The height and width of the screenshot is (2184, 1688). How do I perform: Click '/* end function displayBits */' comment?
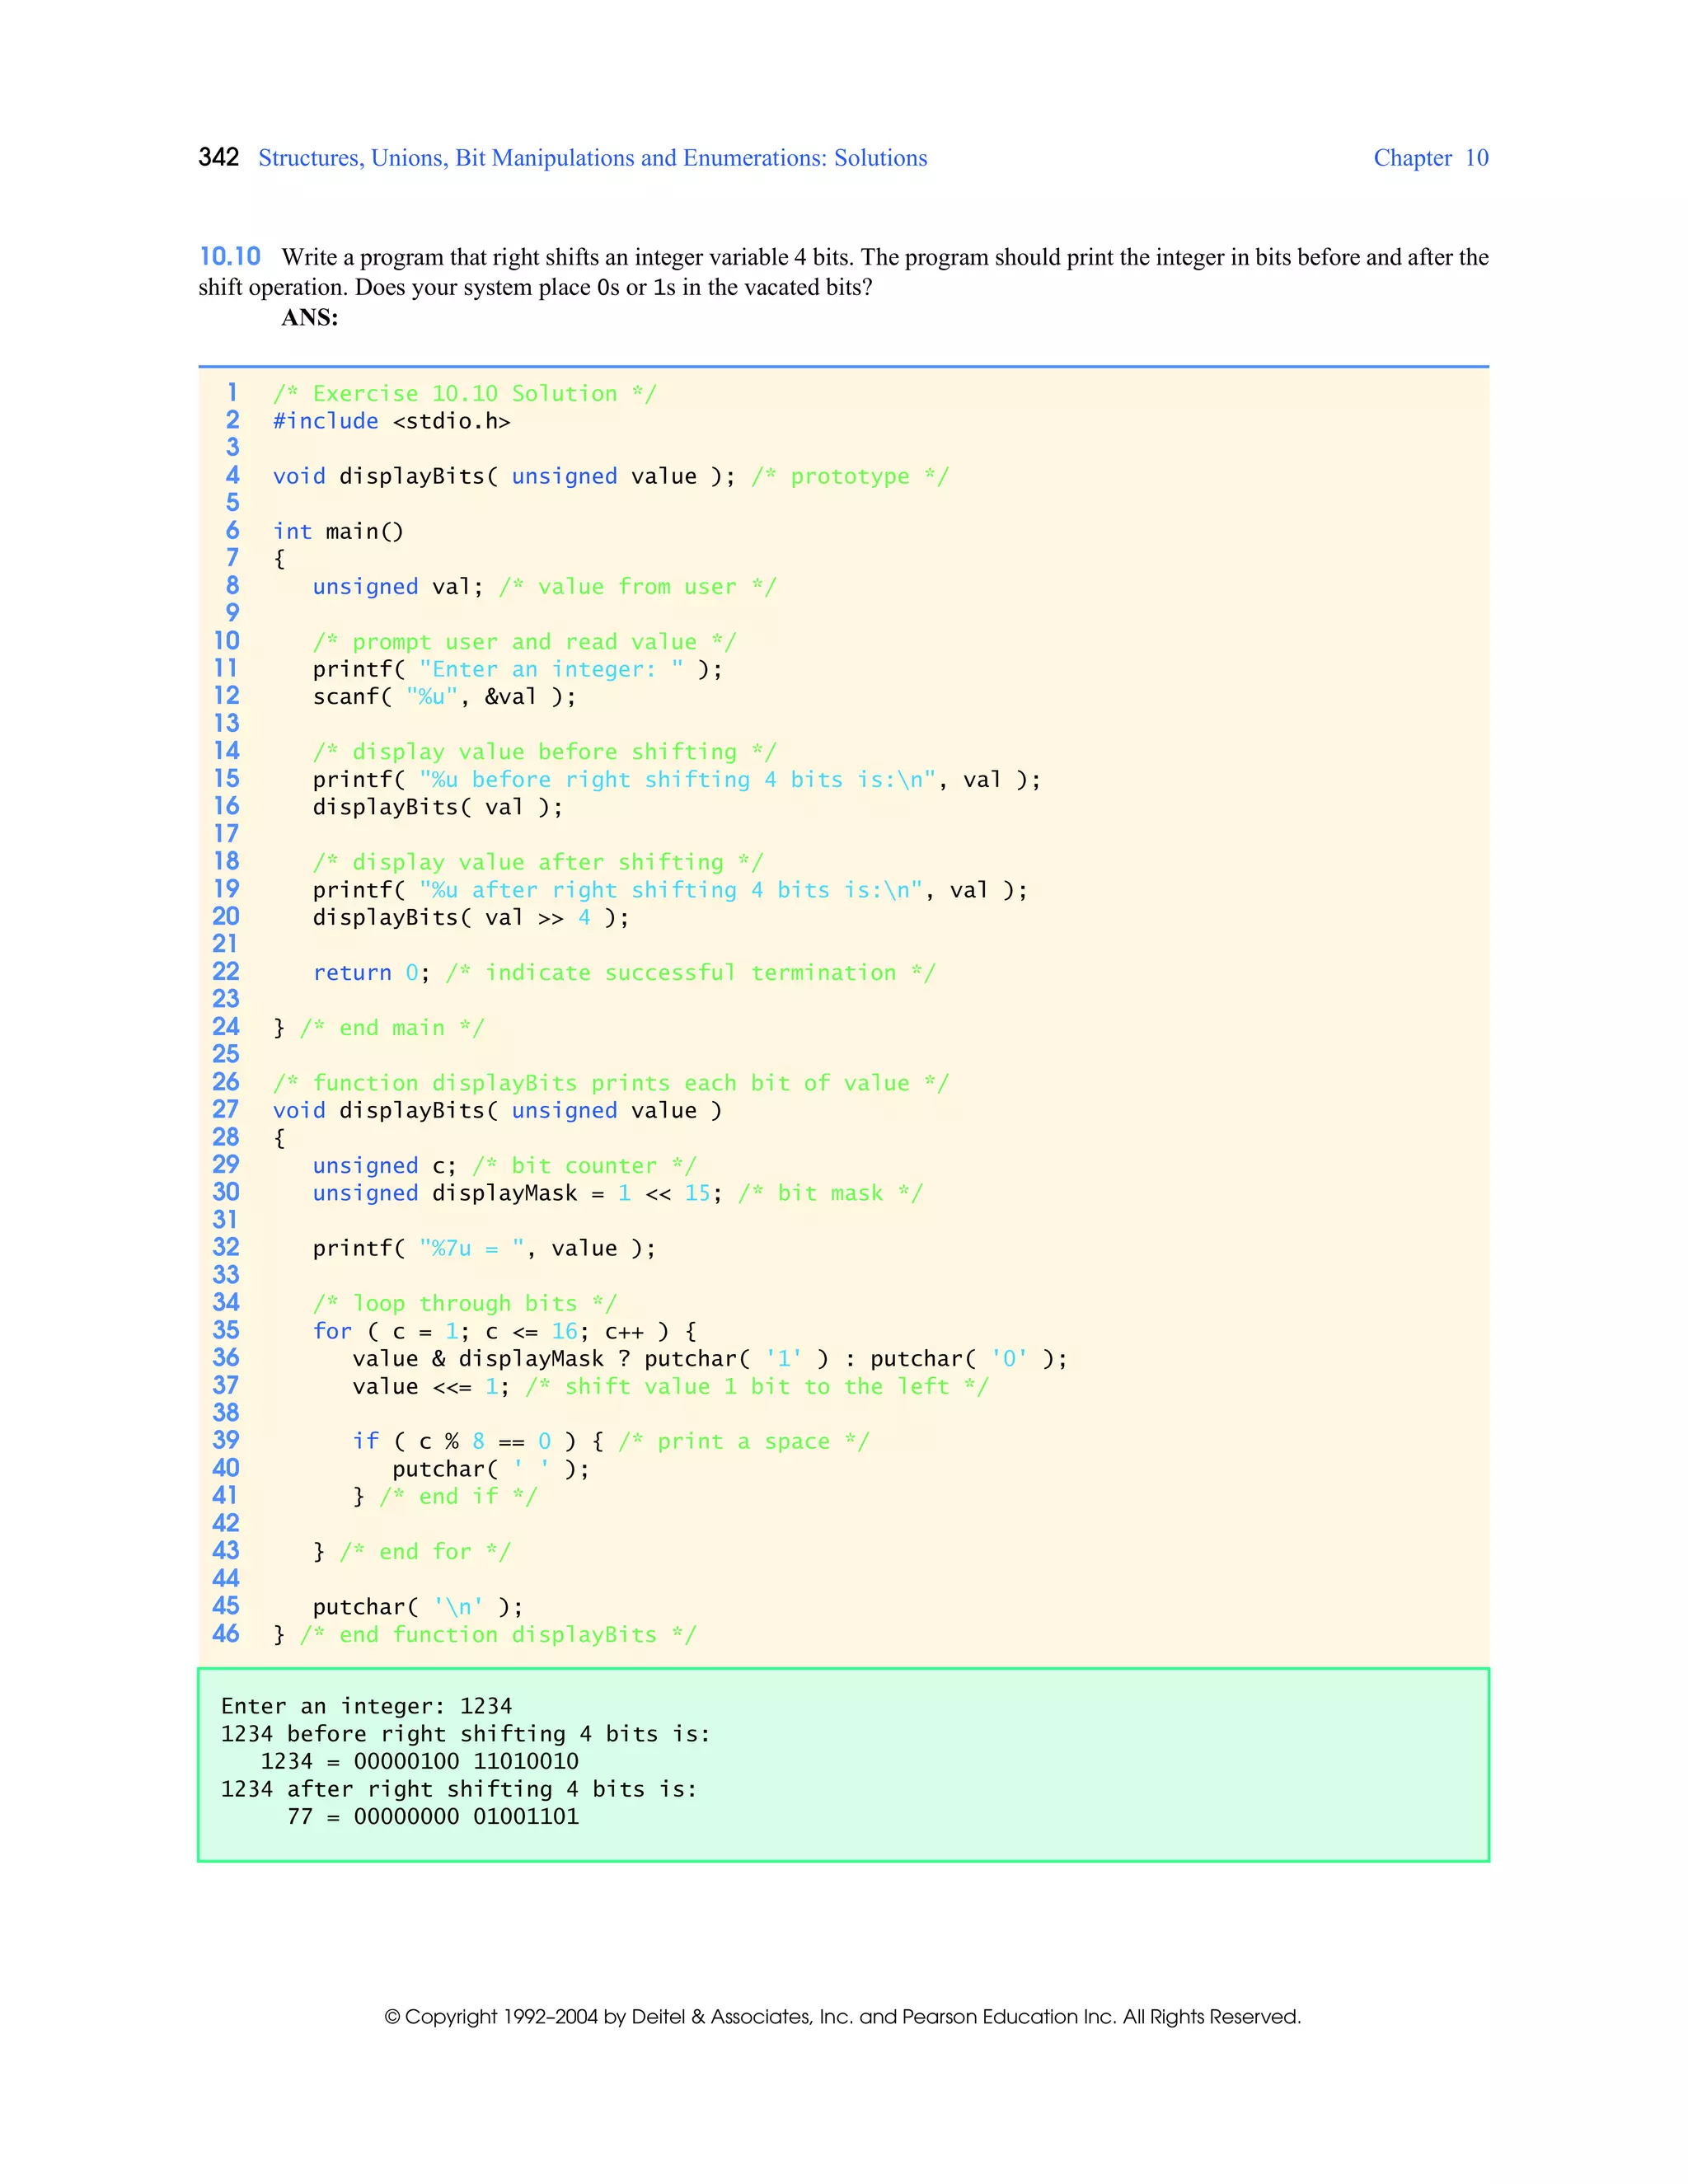[x=498, y=1635]
